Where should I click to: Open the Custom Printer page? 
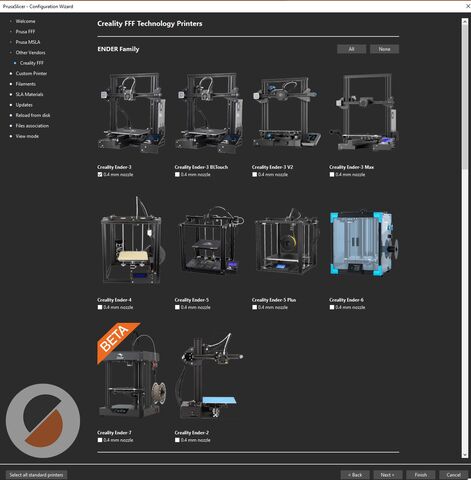click(x=31, y=73)
